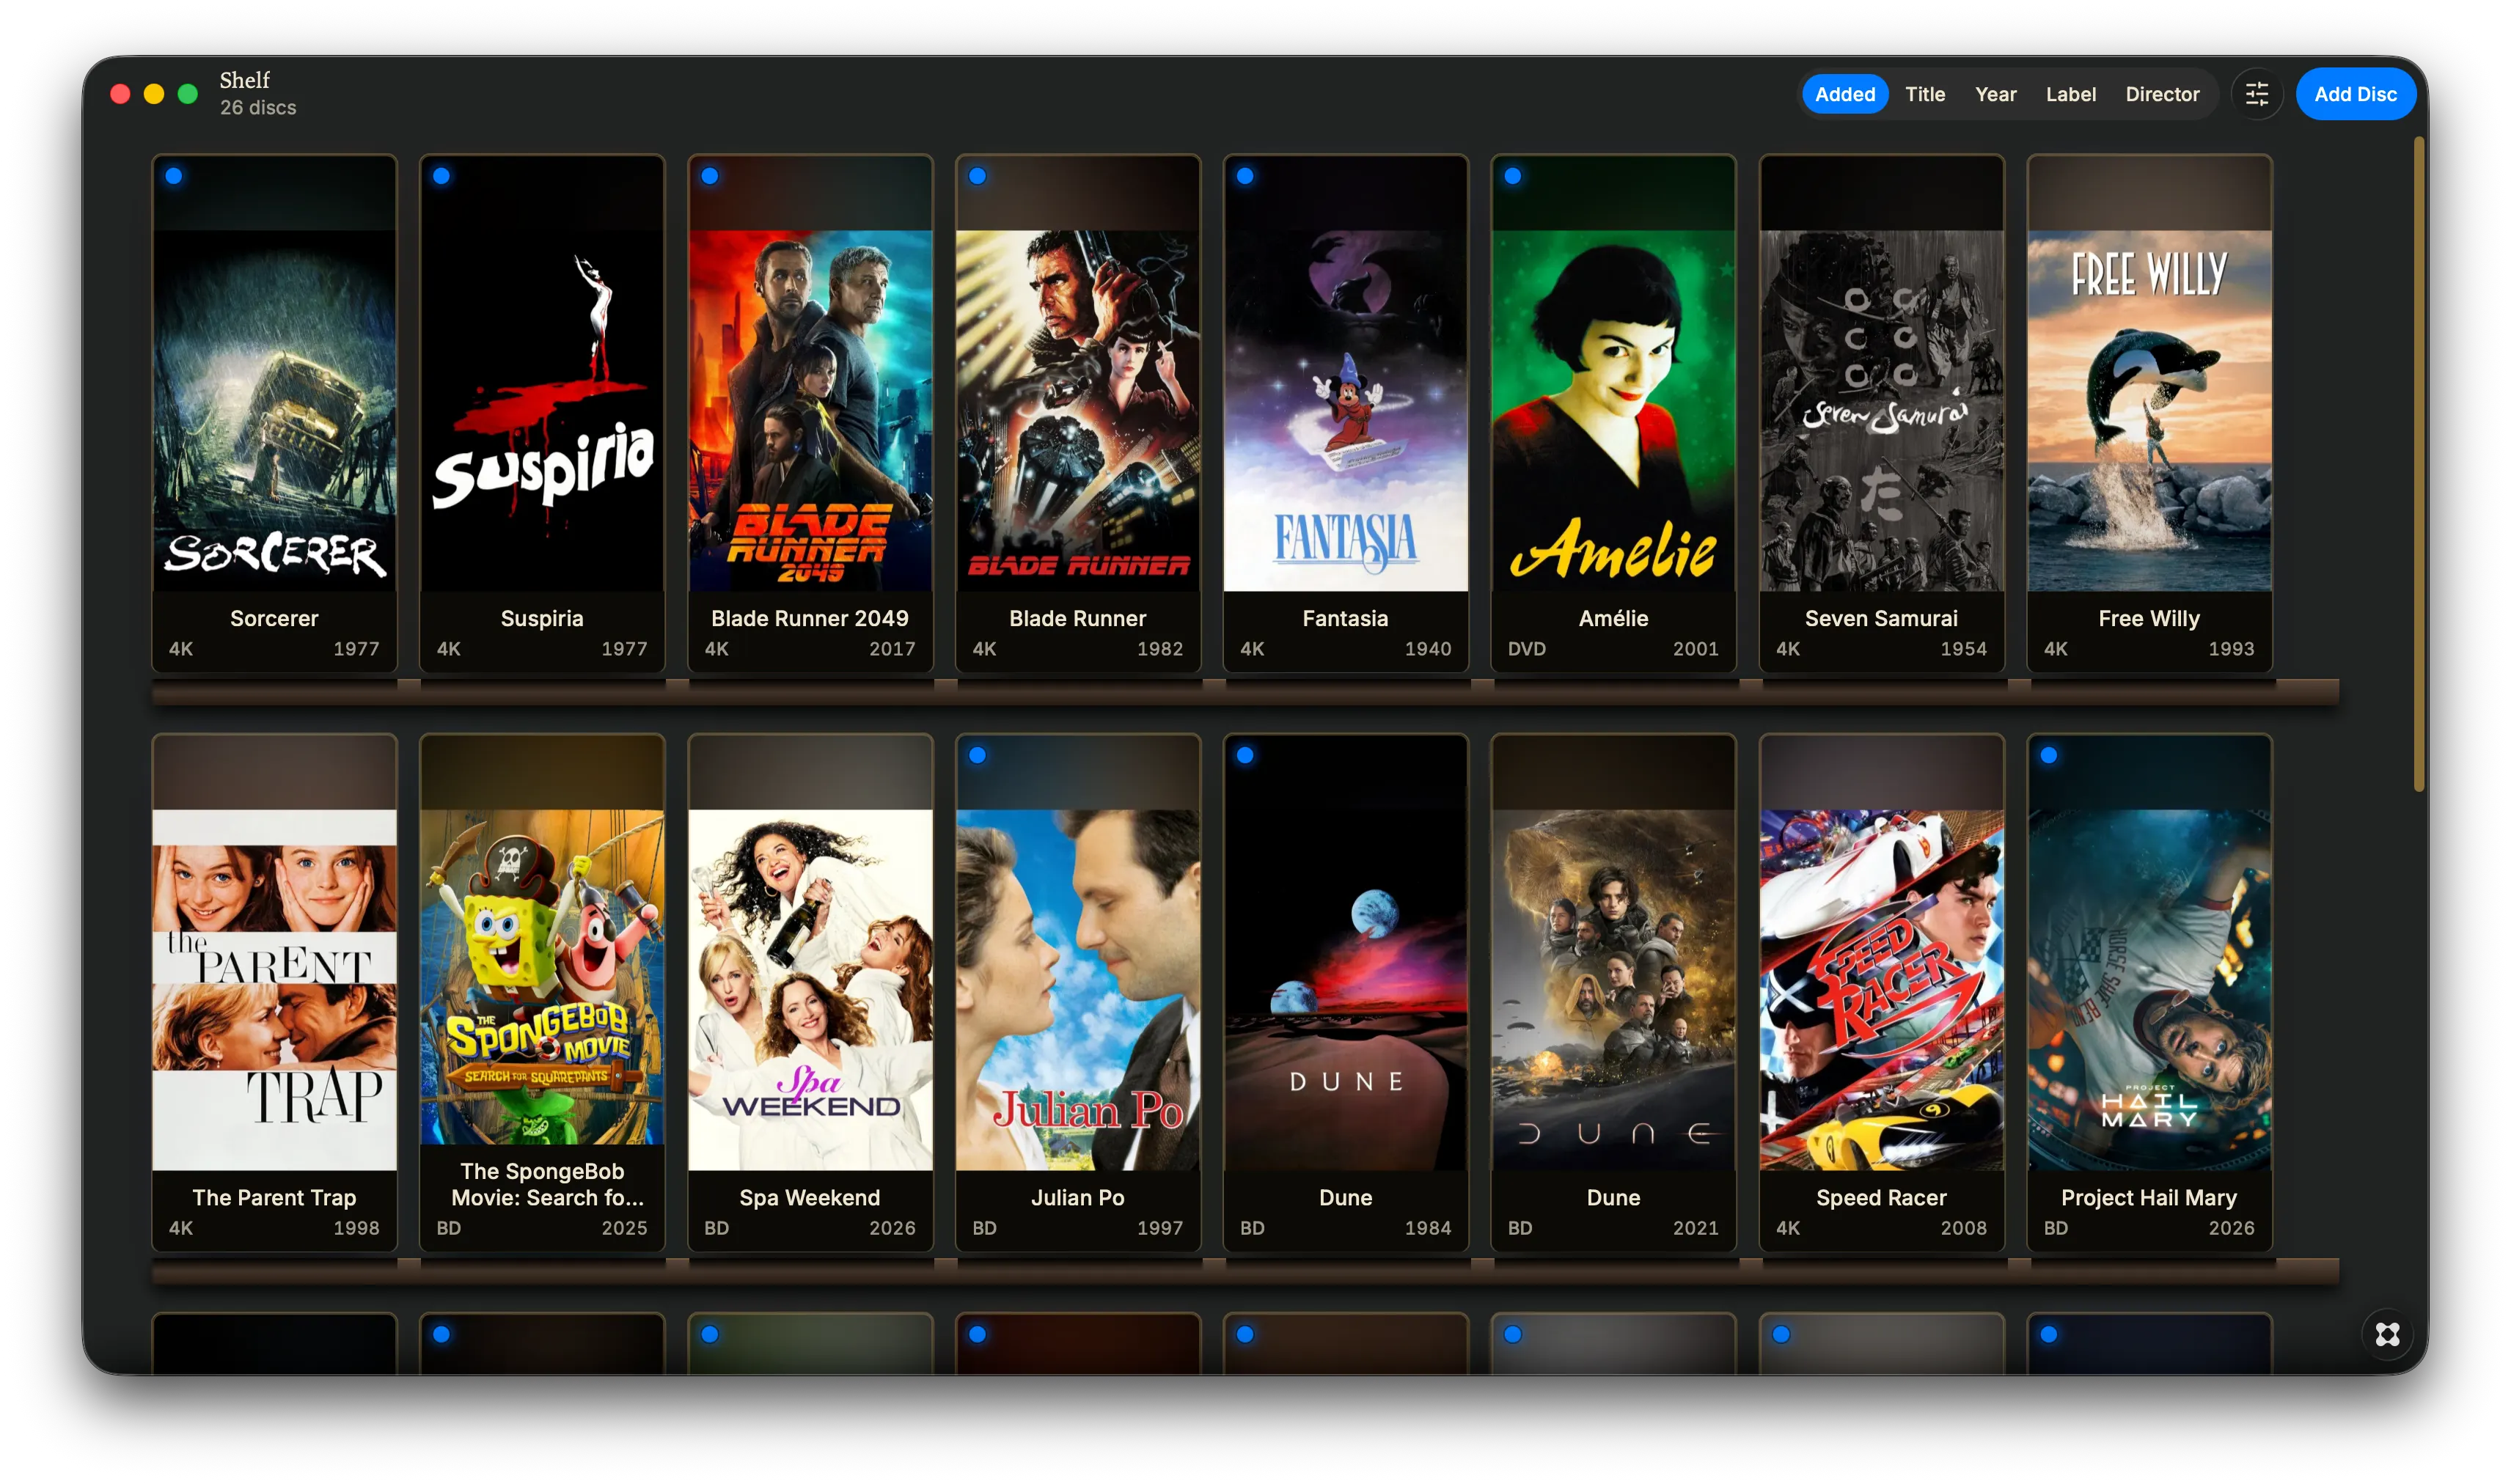Open the Sorcerer poster
Screen dimensions: 2511x1484
point(274,410)
